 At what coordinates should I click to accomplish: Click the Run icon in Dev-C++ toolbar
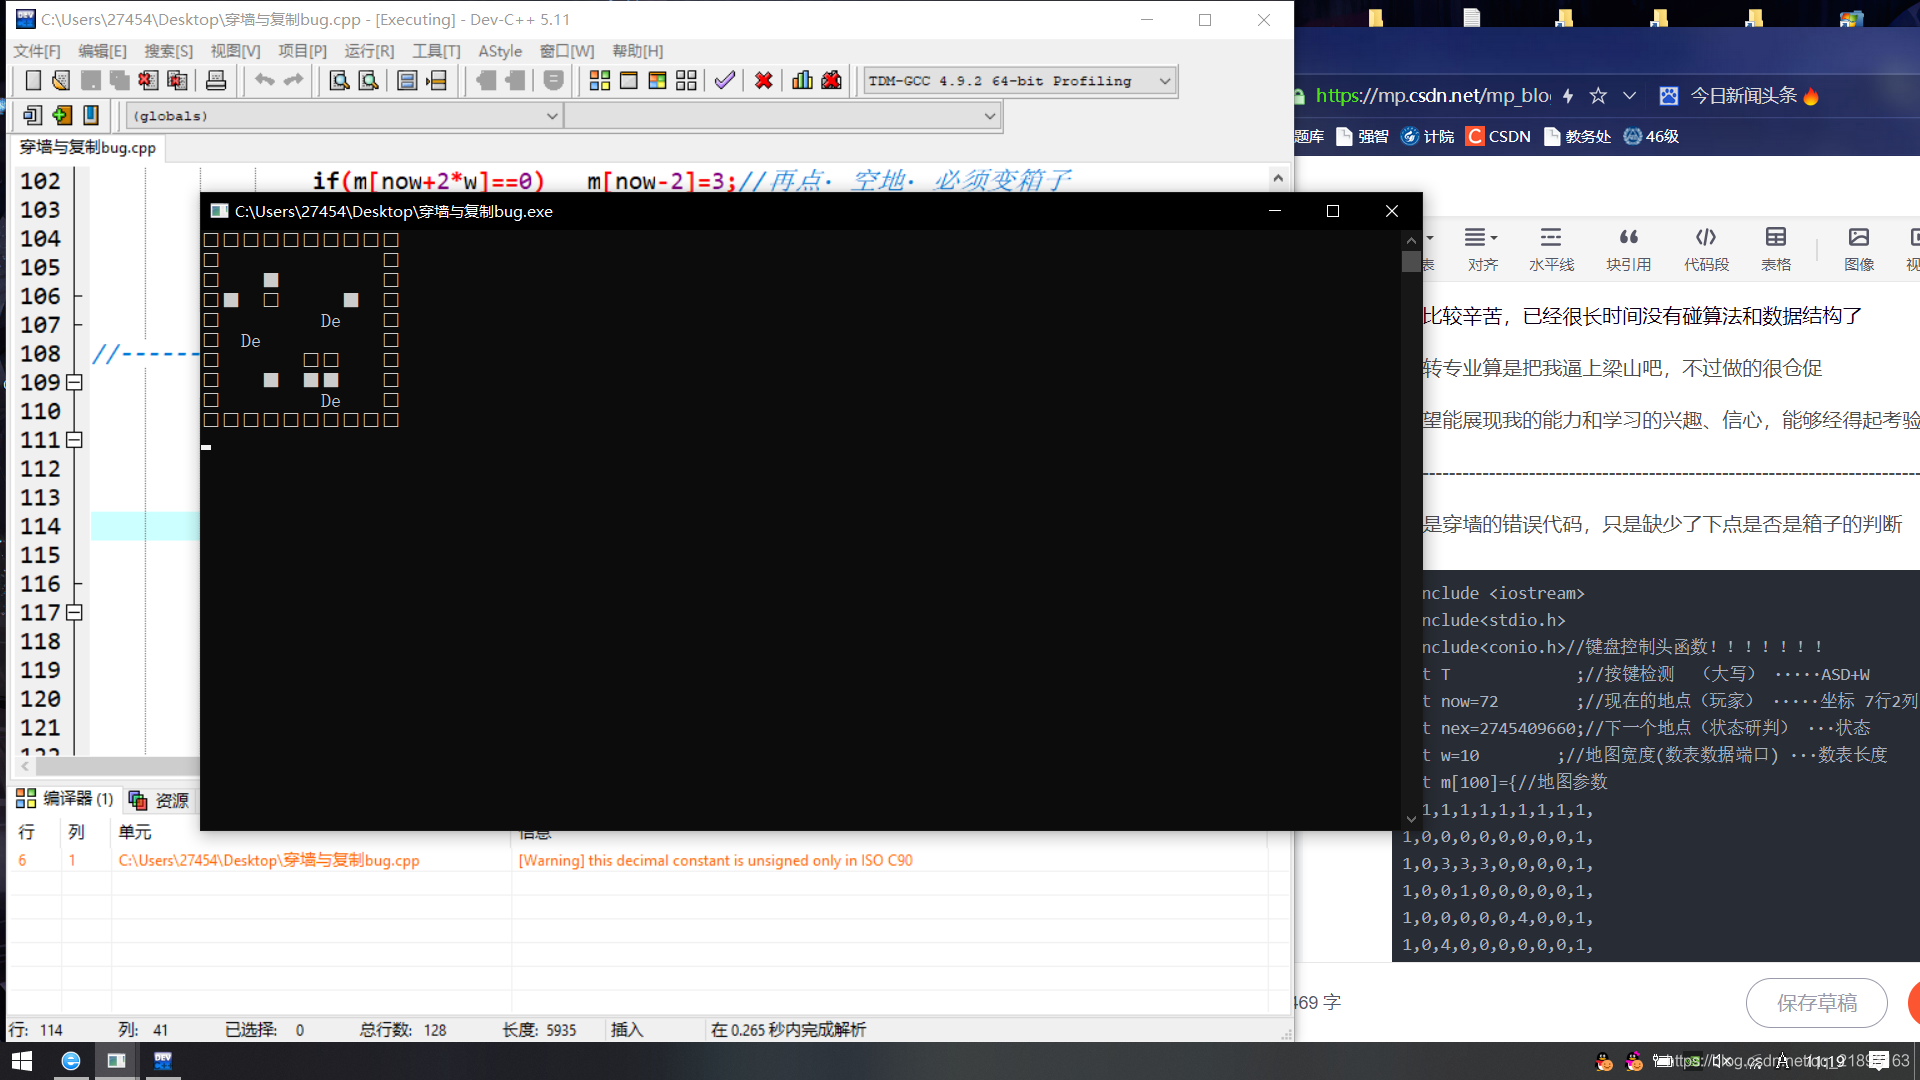click(x=629, y=81)
